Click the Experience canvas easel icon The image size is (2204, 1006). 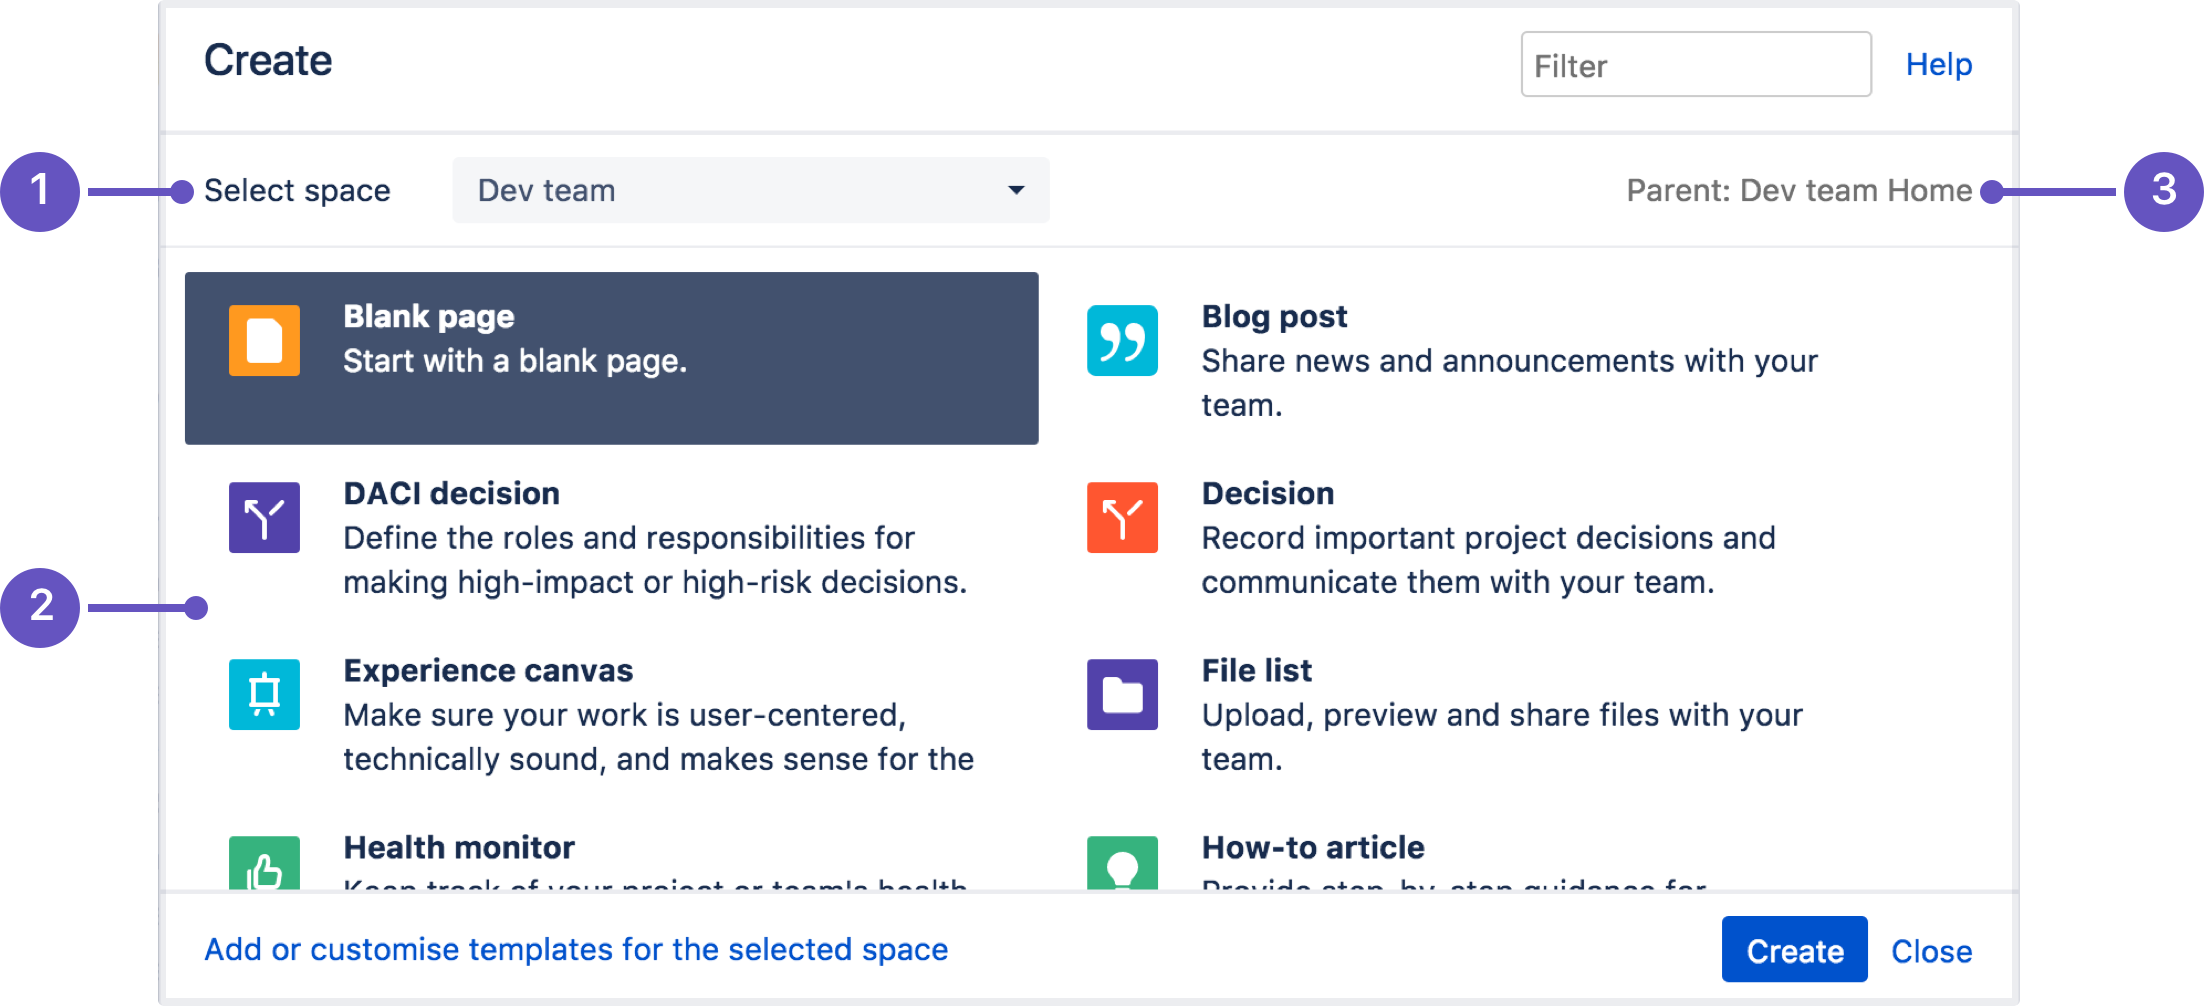(263, 694)
